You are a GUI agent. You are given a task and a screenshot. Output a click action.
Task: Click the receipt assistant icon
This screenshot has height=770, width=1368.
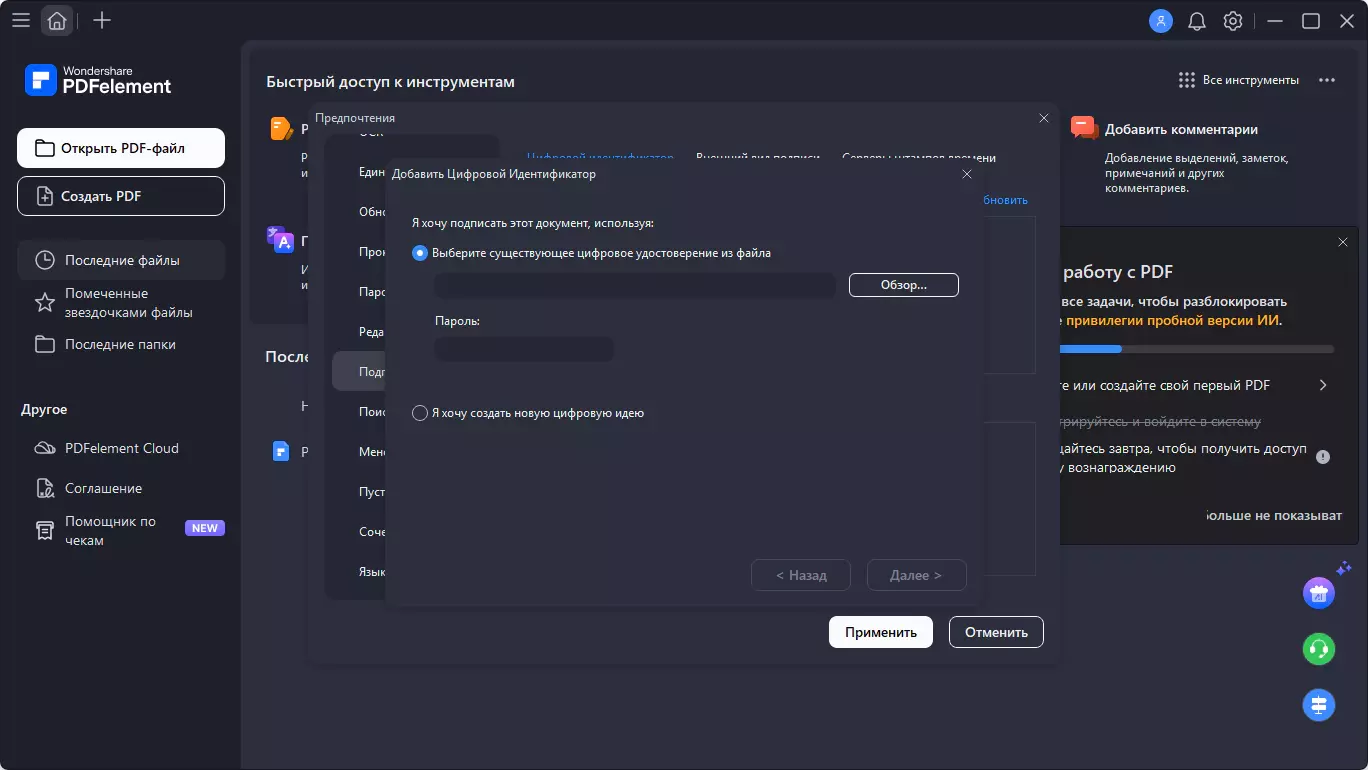click(45, 531)
